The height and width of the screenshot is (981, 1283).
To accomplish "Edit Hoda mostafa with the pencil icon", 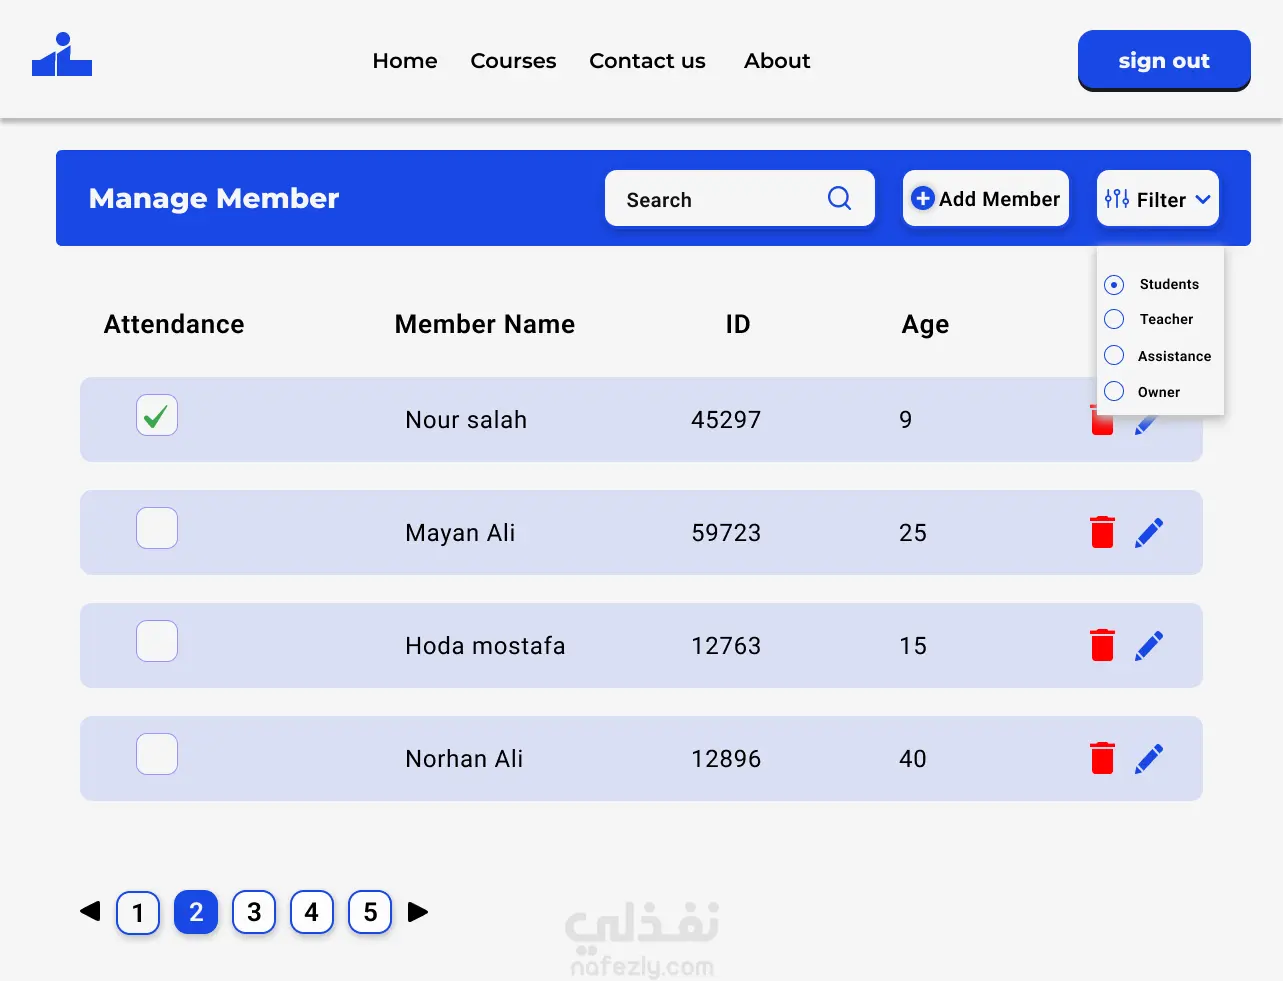I will tap(1149, 646).
